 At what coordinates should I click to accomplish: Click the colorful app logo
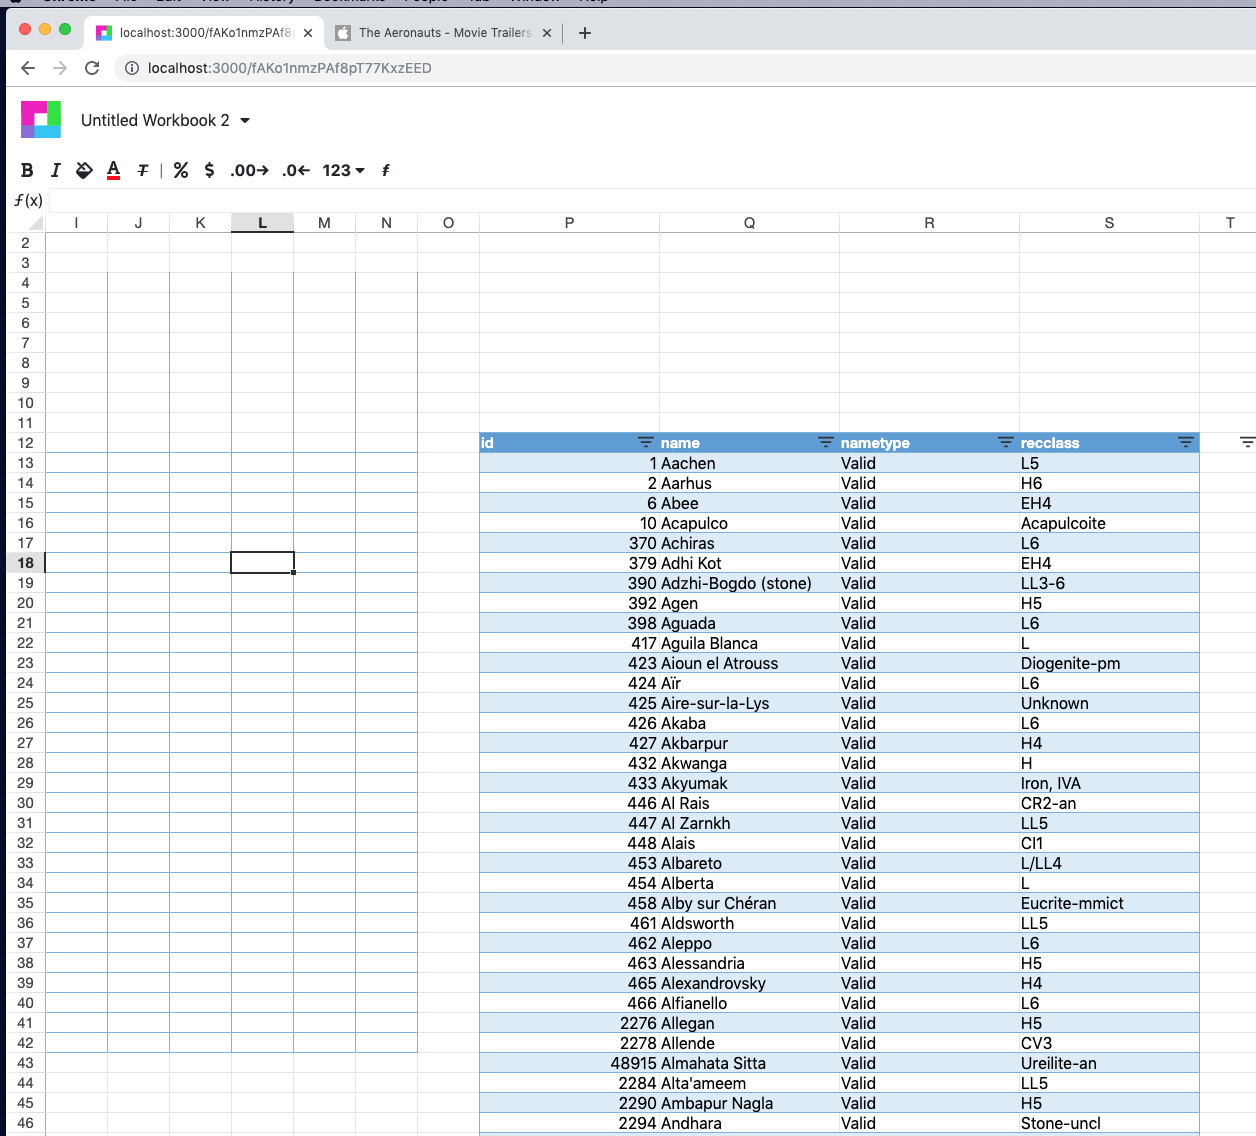[41, 120]
